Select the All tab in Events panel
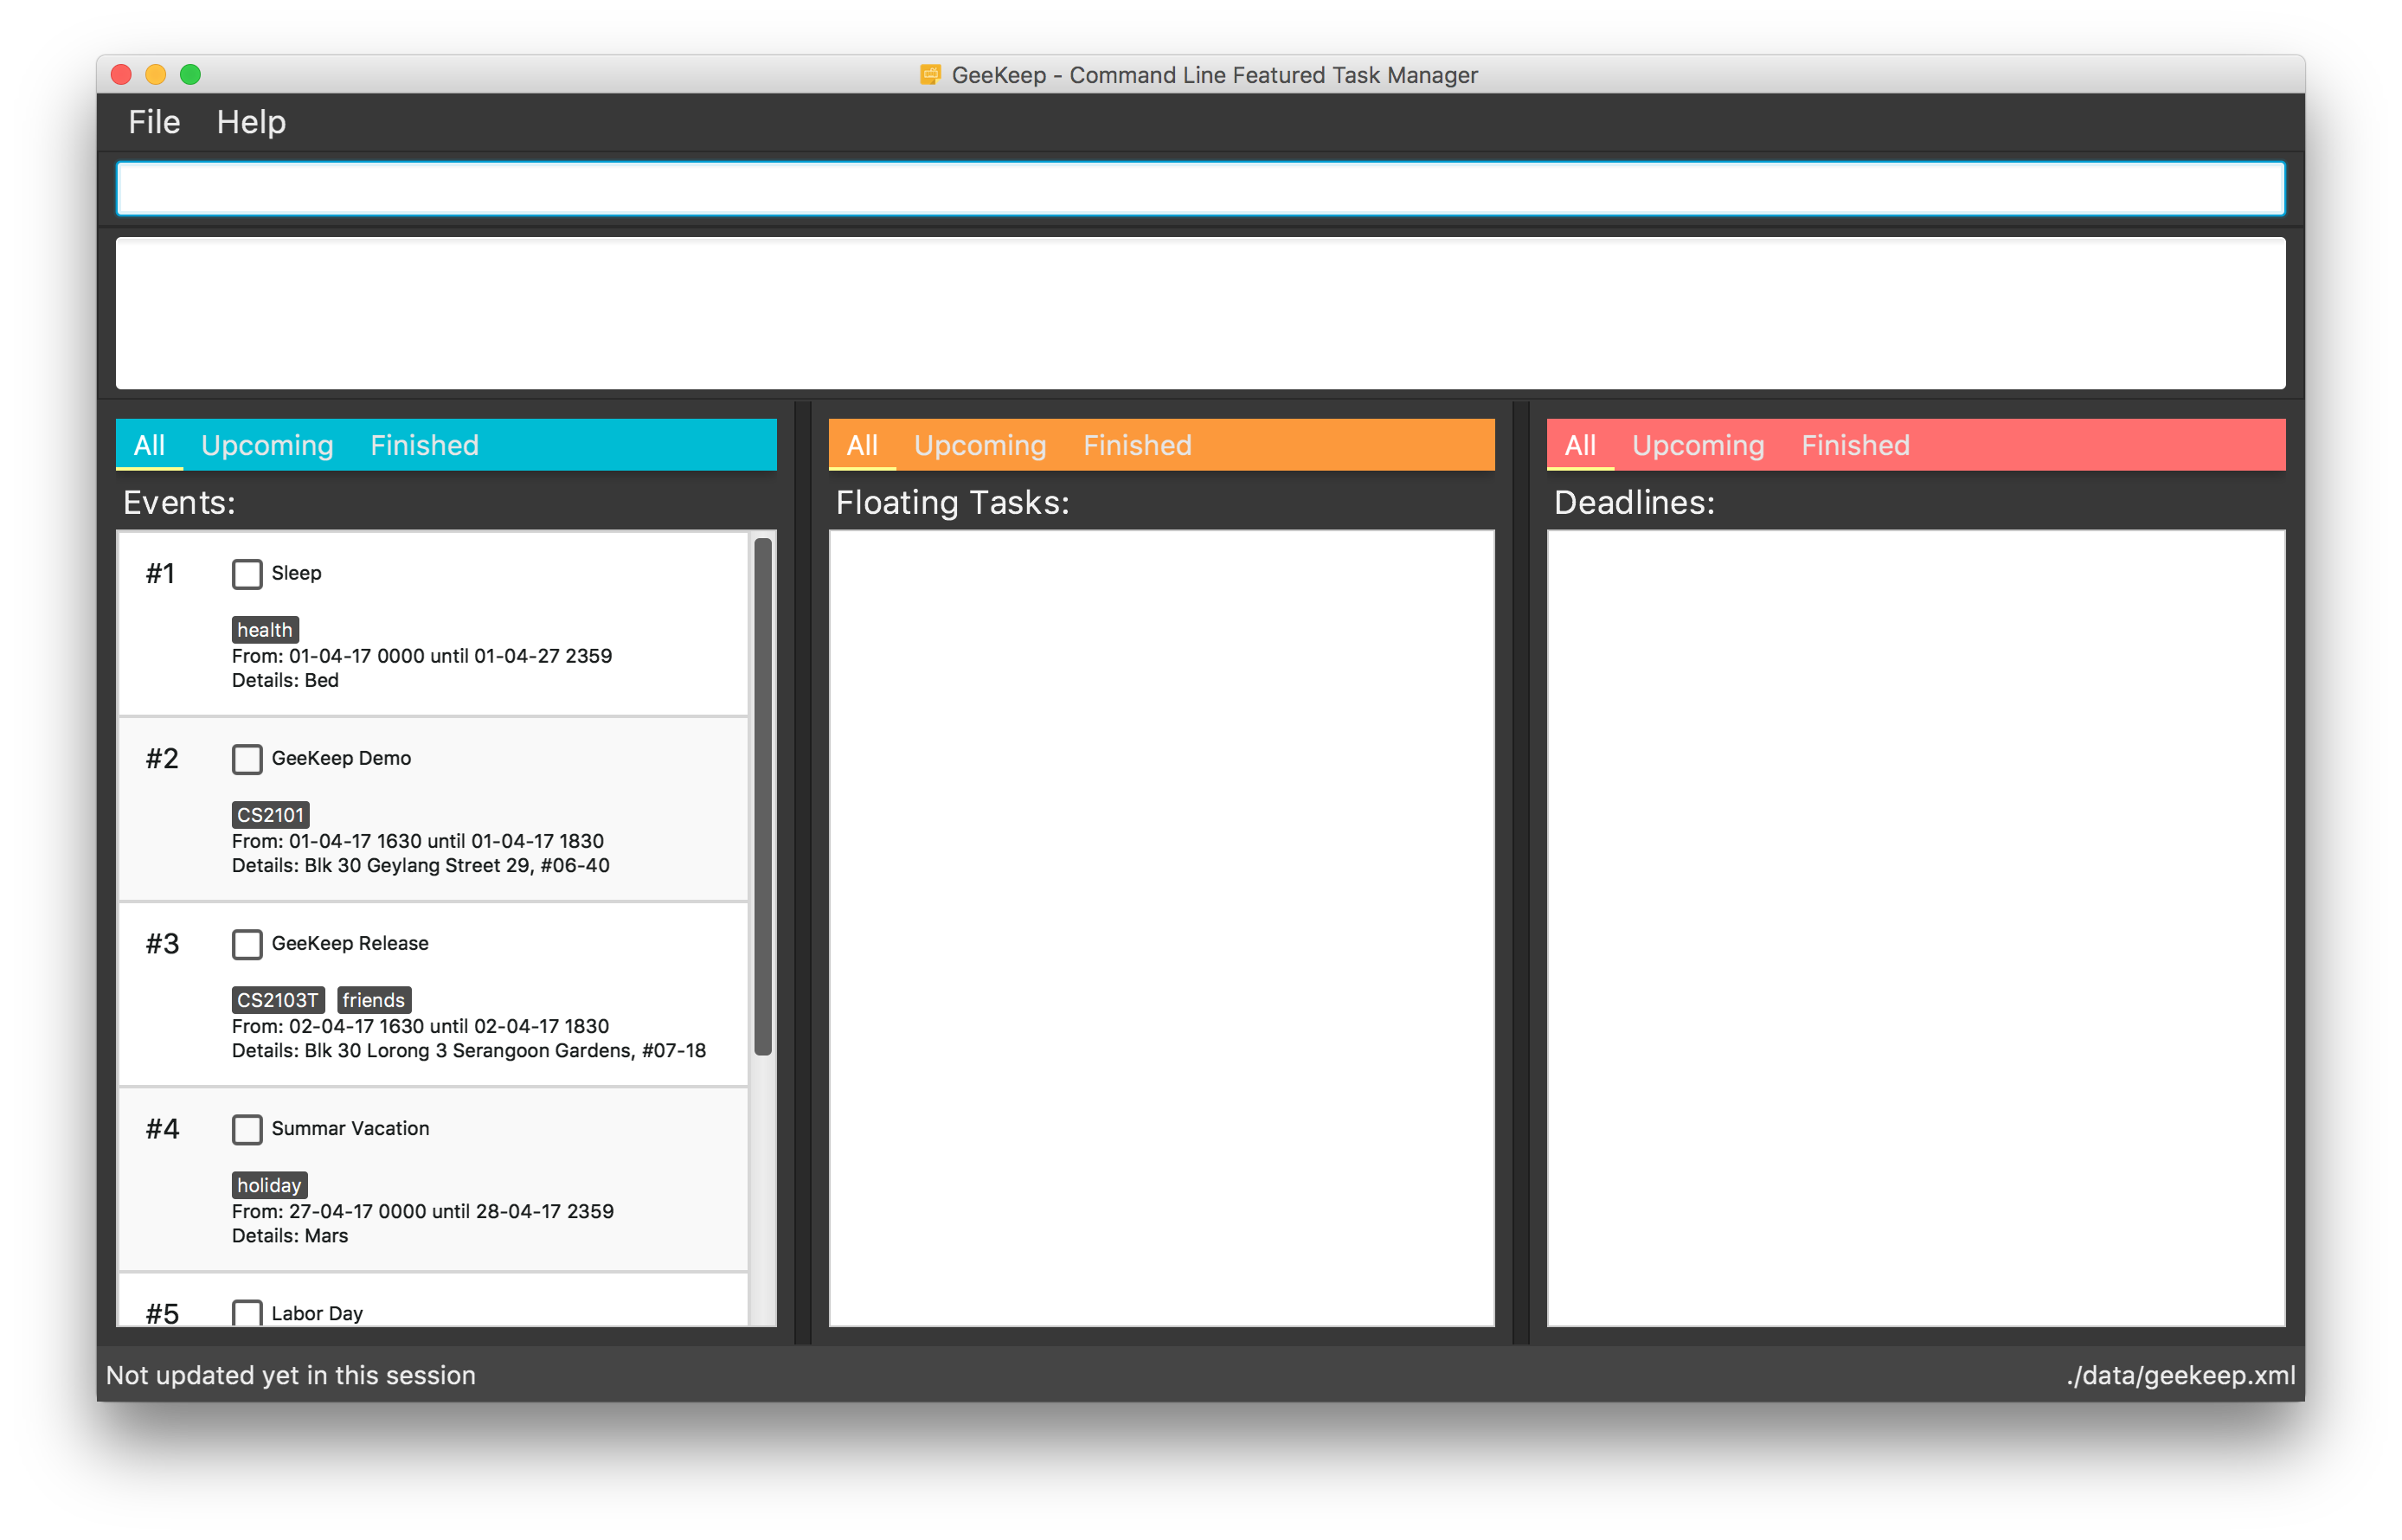 [151, 445]
